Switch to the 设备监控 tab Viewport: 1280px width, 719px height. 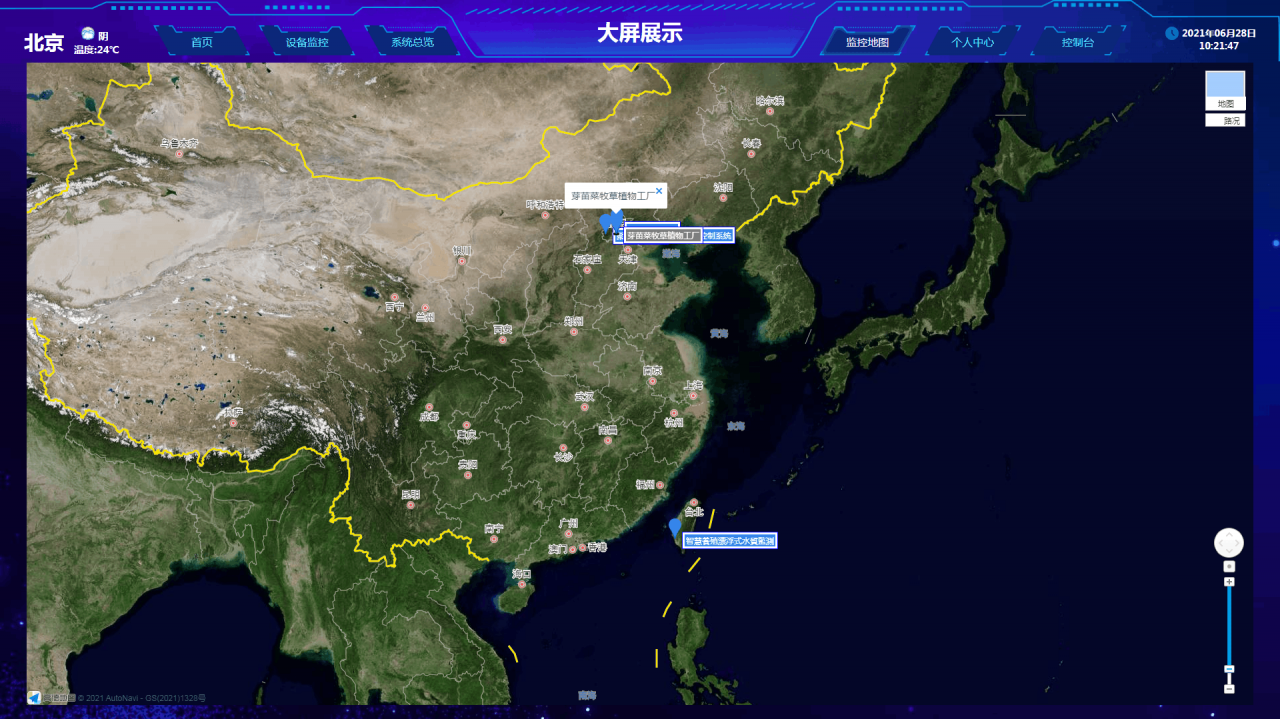[x=307, y=42]
